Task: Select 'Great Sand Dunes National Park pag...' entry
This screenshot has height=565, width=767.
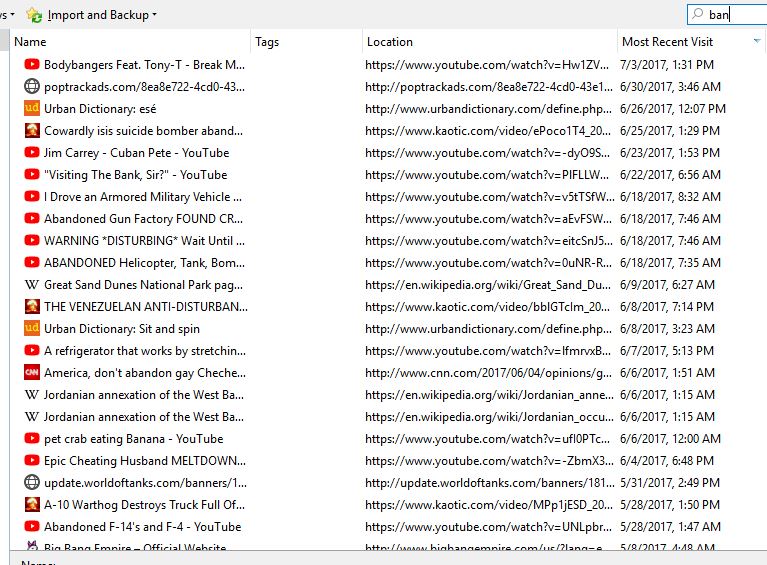Action: pos(143,285)
